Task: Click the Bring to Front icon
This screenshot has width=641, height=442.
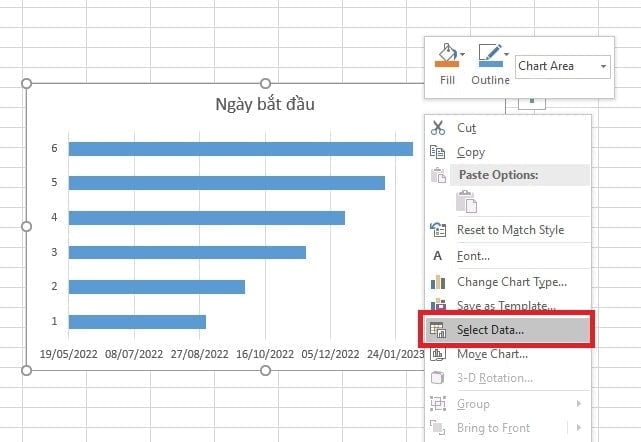Action: pos(437,428)
